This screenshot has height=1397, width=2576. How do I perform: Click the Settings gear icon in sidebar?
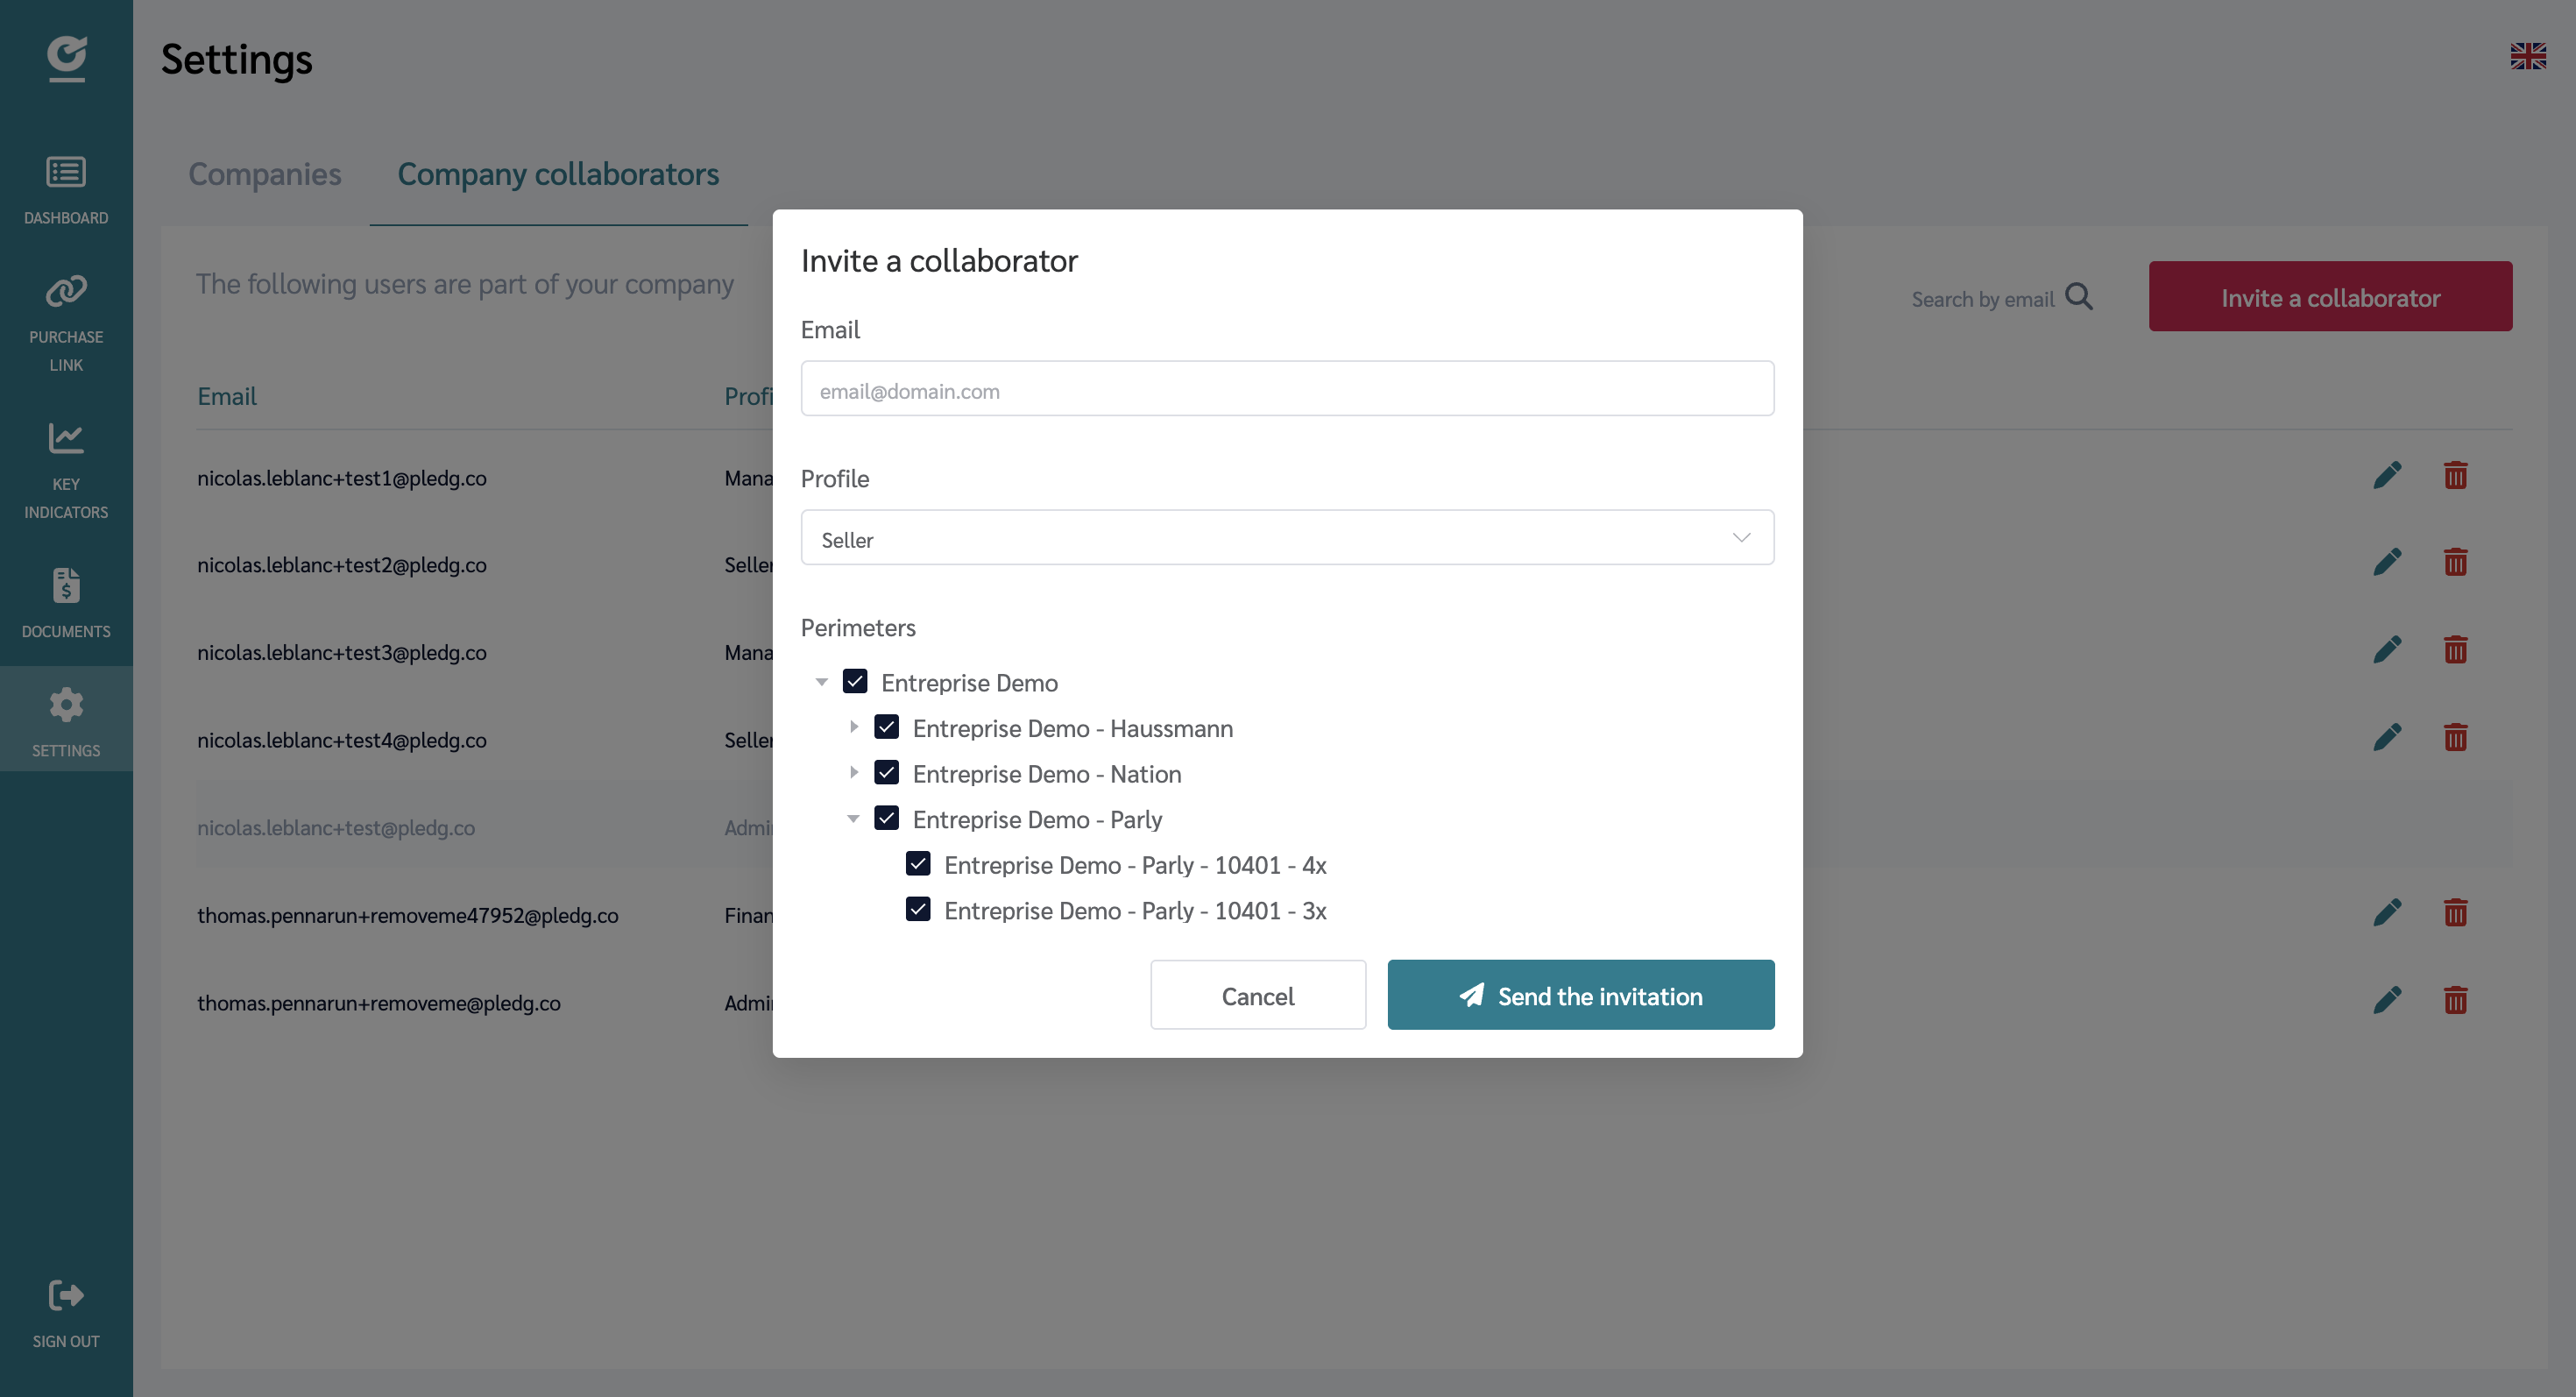click(66, 703)
